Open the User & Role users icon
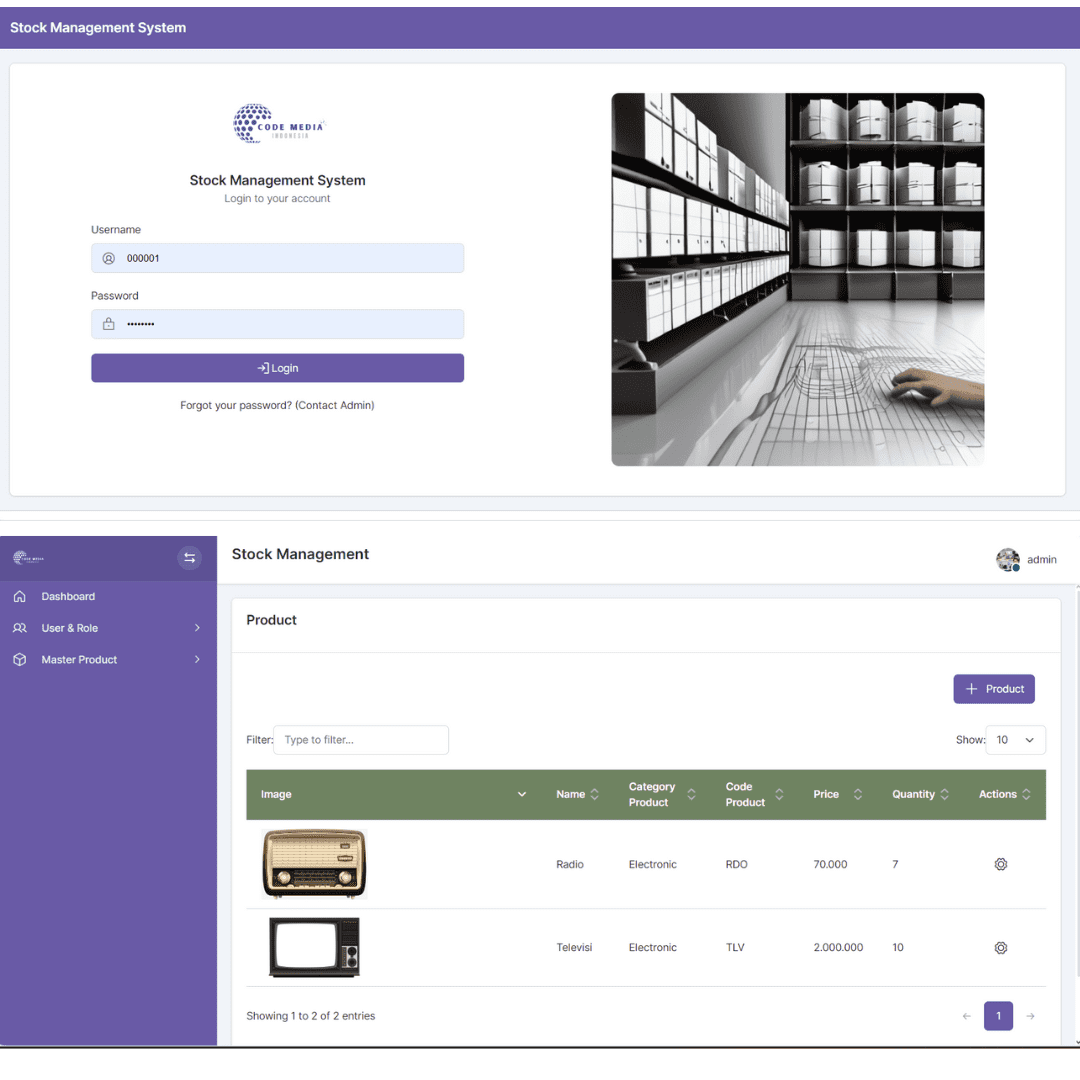 tap(20, 628)
